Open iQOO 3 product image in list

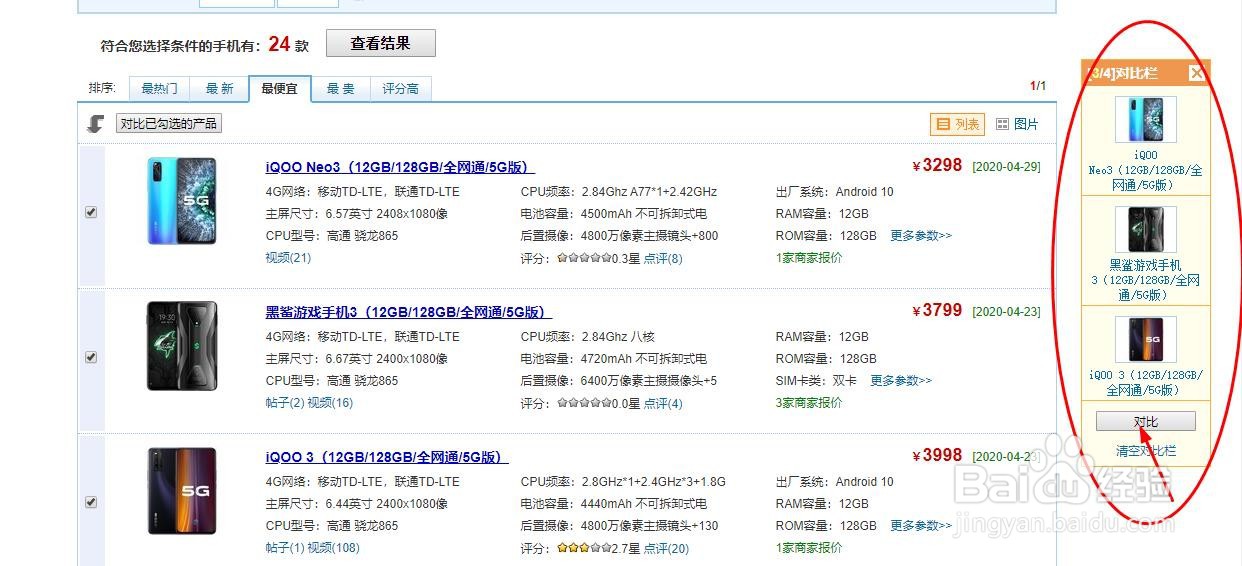(x=181, y=491)
